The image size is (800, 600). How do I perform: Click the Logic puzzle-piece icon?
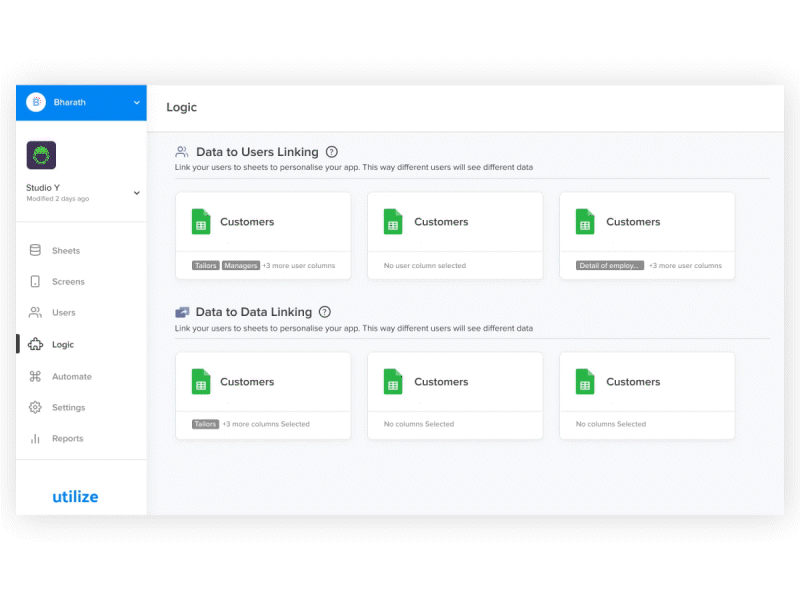(35, 344)
